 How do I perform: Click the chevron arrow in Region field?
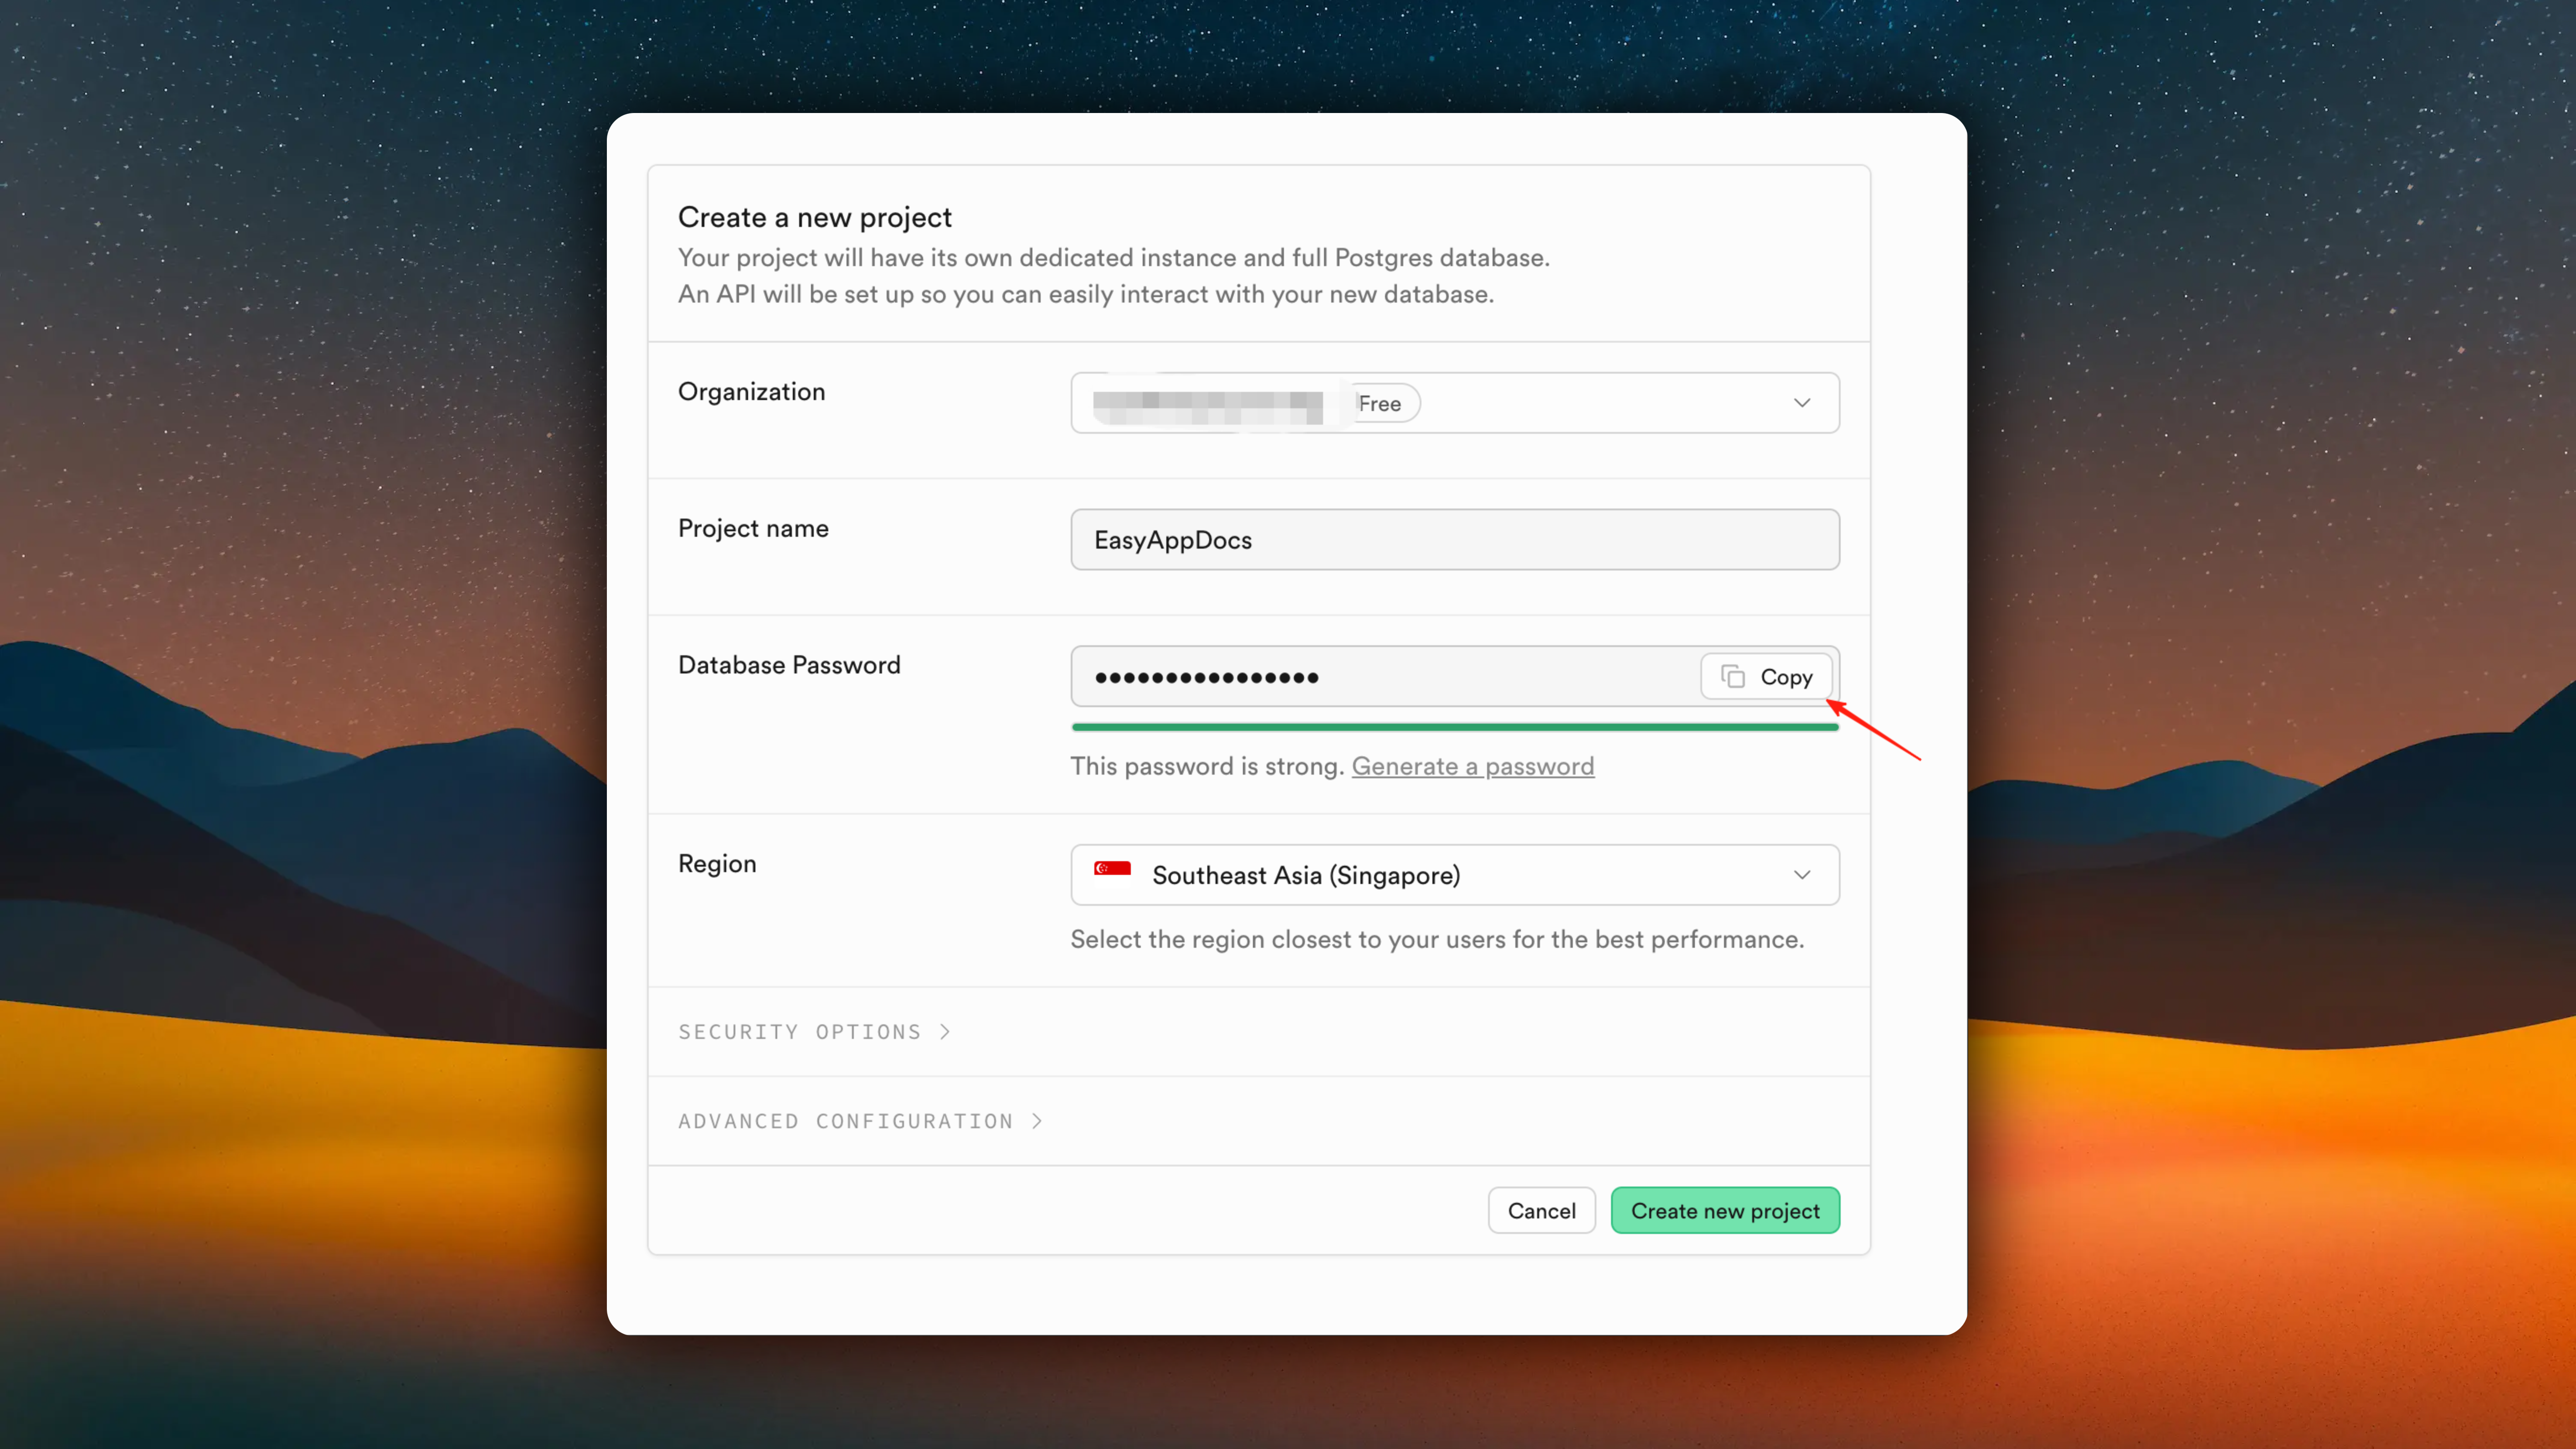(1801, 875)
